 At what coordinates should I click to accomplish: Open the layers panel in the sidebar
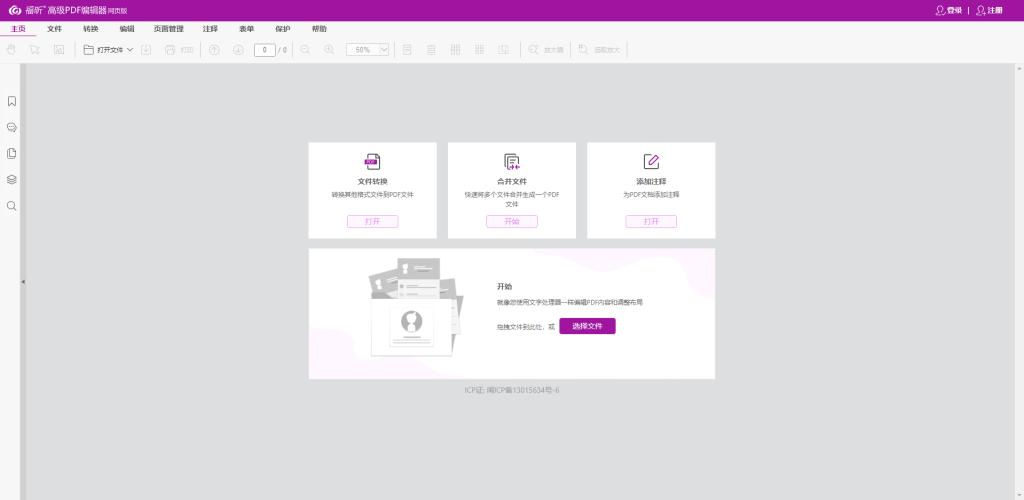coord(12,179)
